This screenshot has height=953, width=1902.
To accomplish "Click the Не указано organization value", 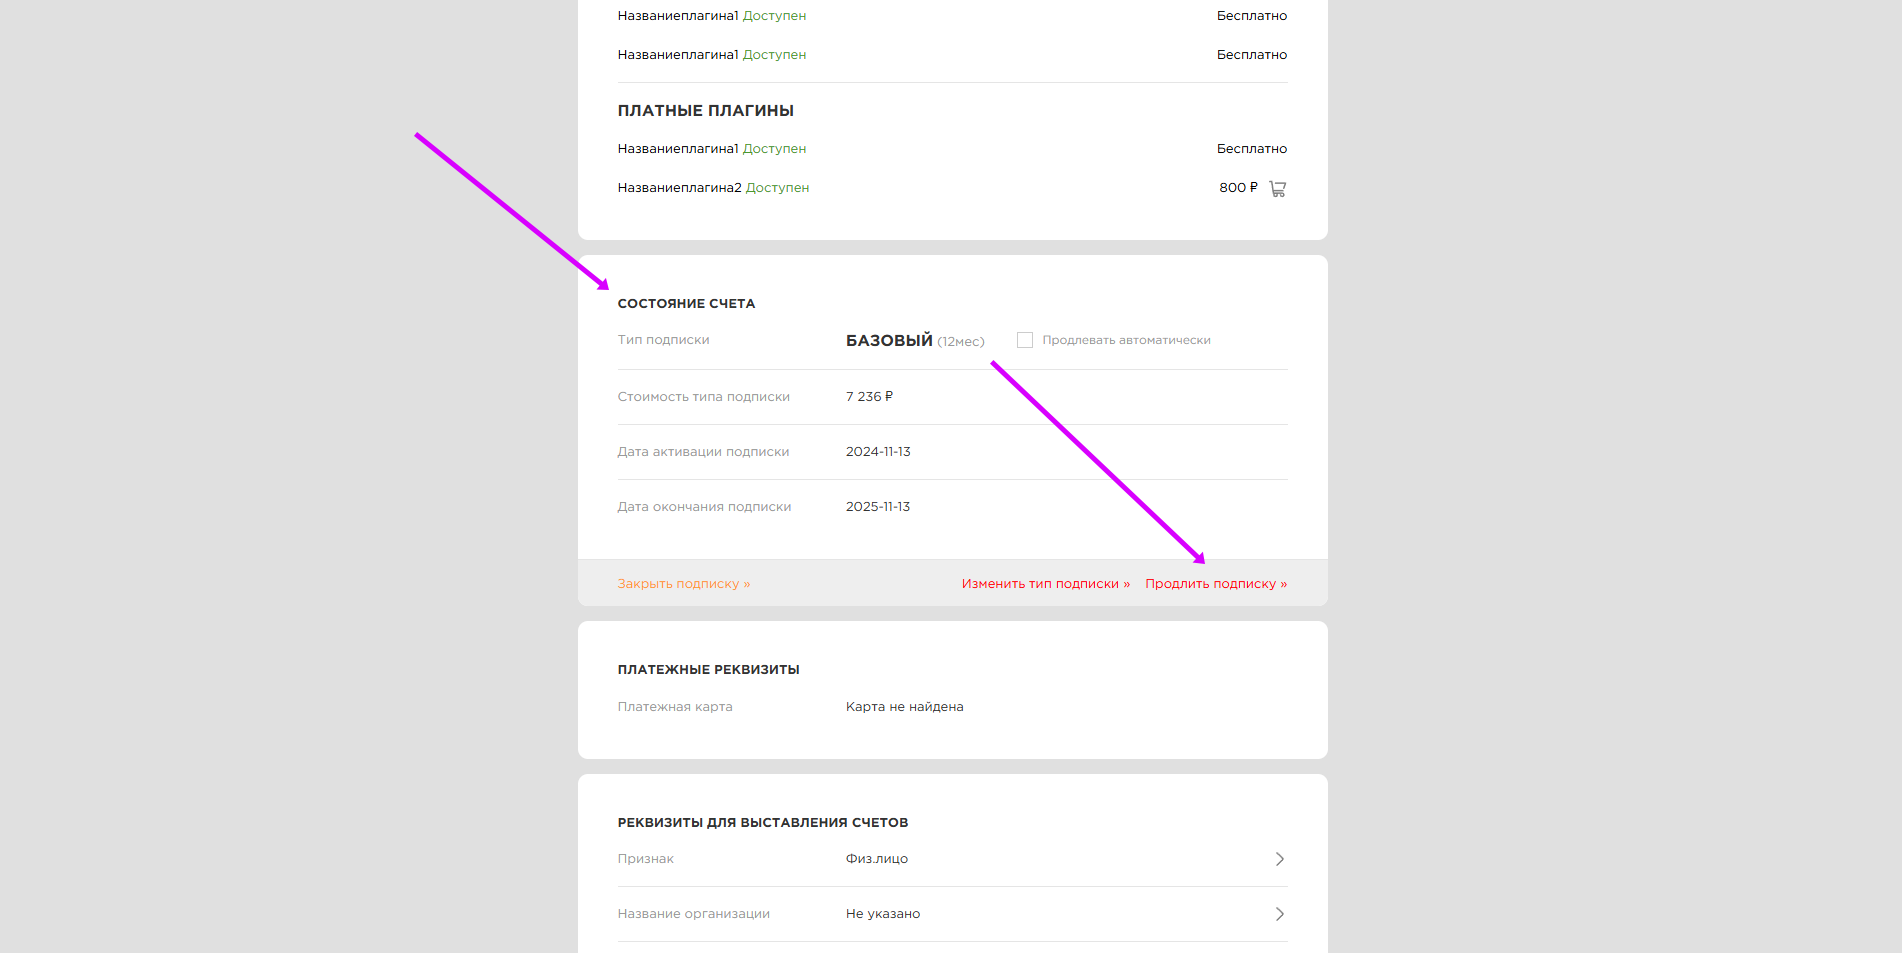I will [x=882, y=914].
